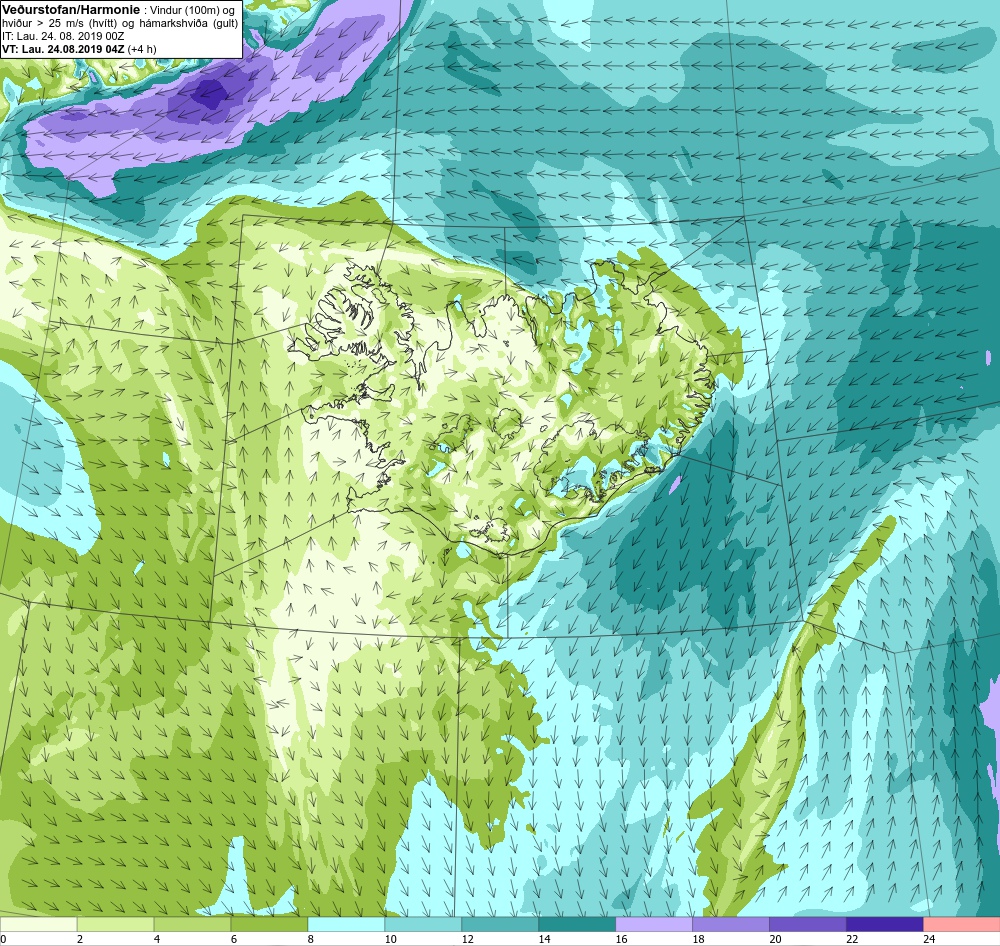1000x946 pixels.
Task: Click the legend scale label '16'
Action: 621,939
